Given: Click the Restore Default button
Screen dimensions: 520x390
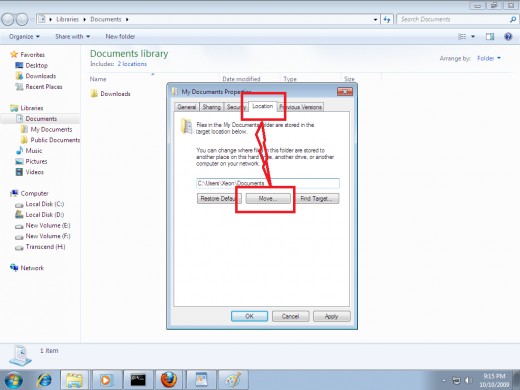Looking at the screenshot, I should click(219, 199).
